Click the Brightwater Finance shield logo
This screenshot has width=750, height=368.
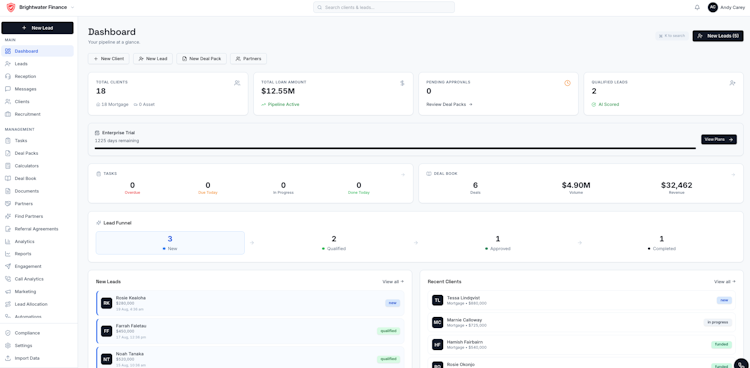[11, 8]
